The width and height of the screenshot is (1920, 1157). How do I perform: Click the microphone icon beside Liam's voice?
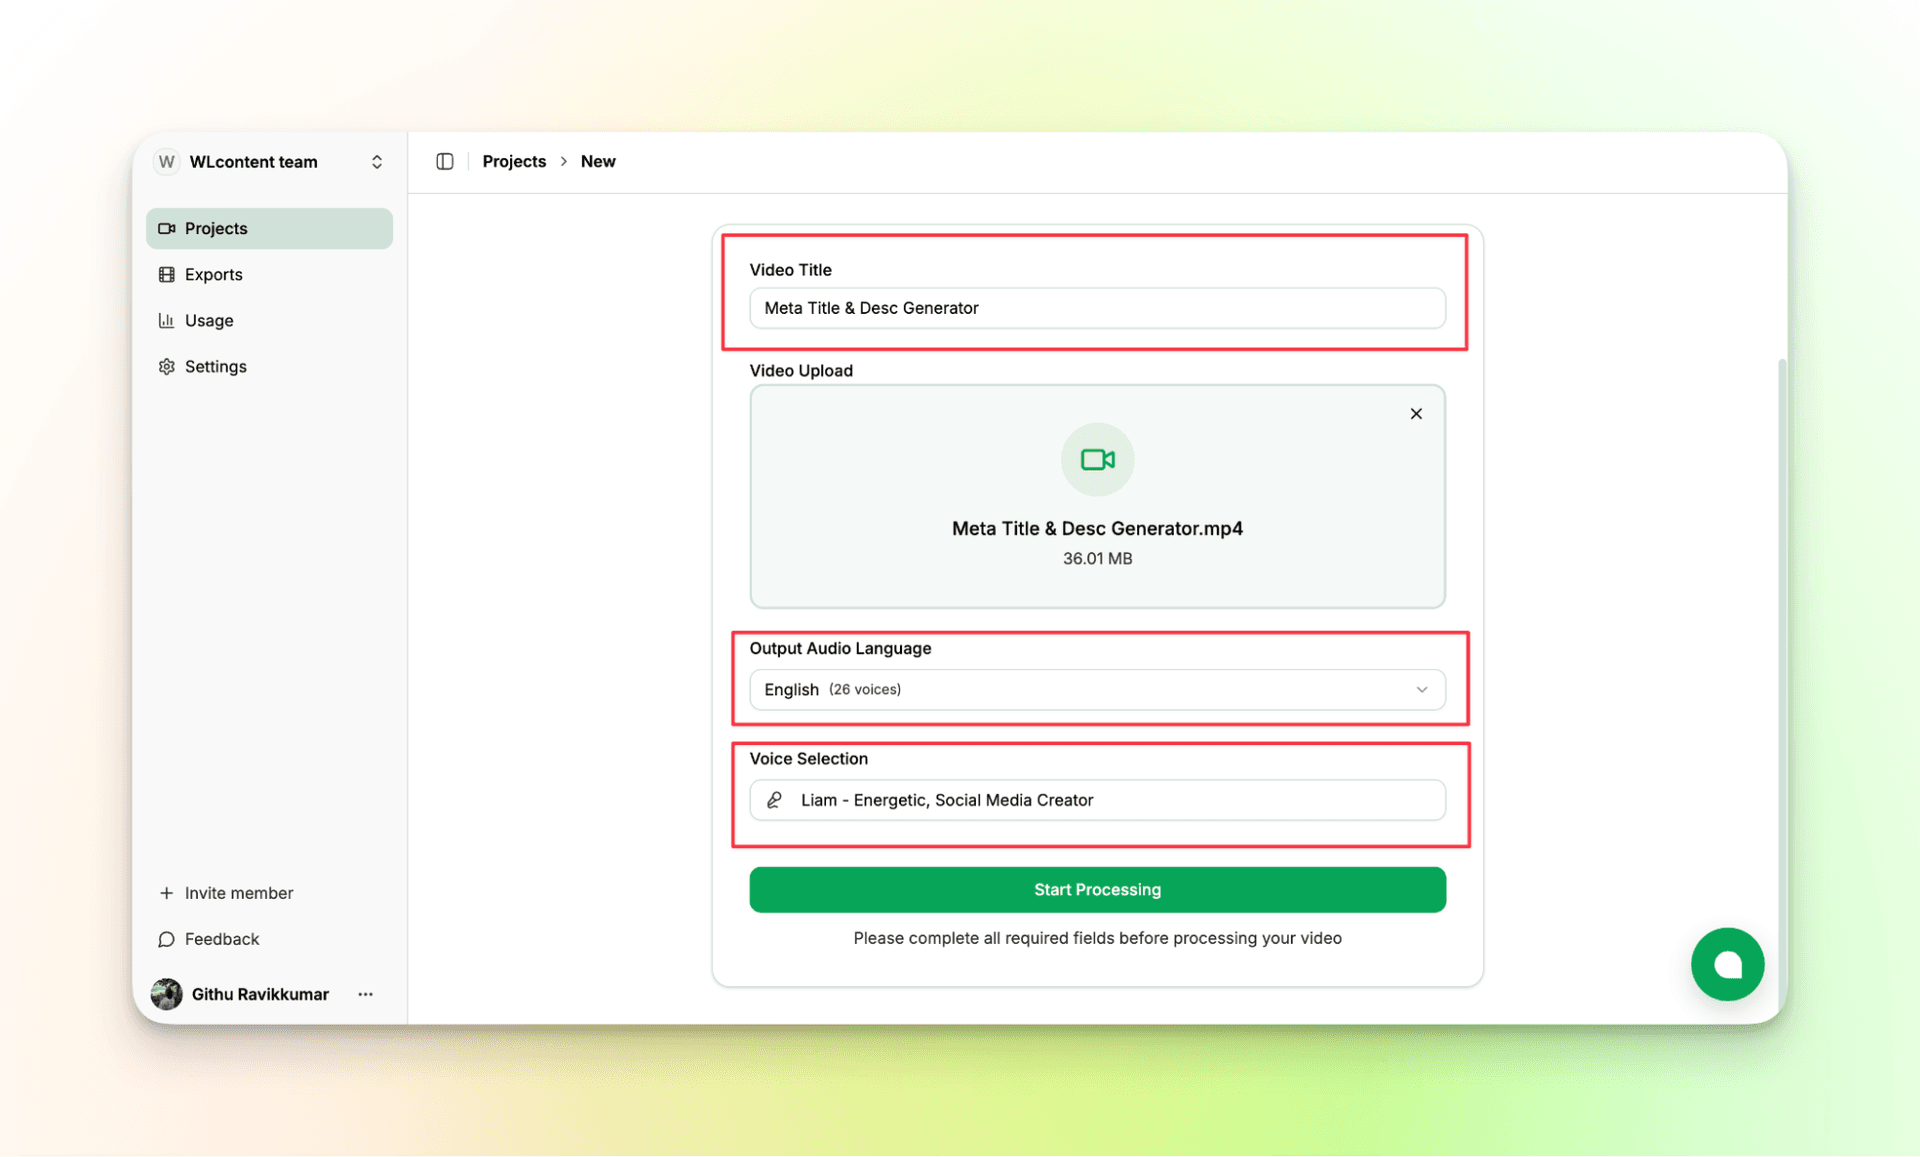click(x=775, y=800)
